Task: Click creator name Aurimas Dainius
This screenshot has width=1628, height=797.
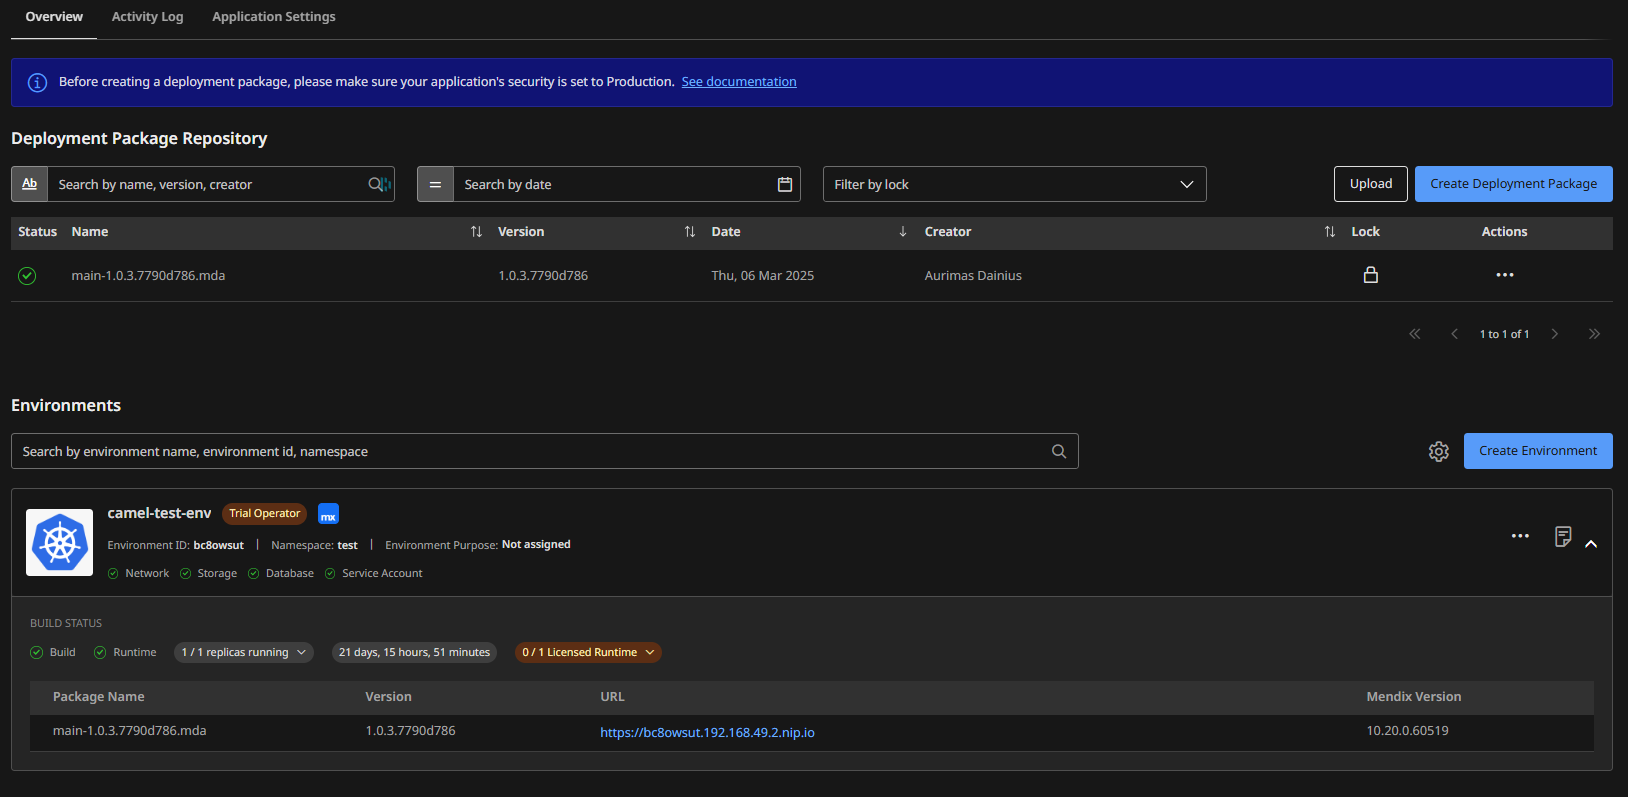Action: coord(973,276)
